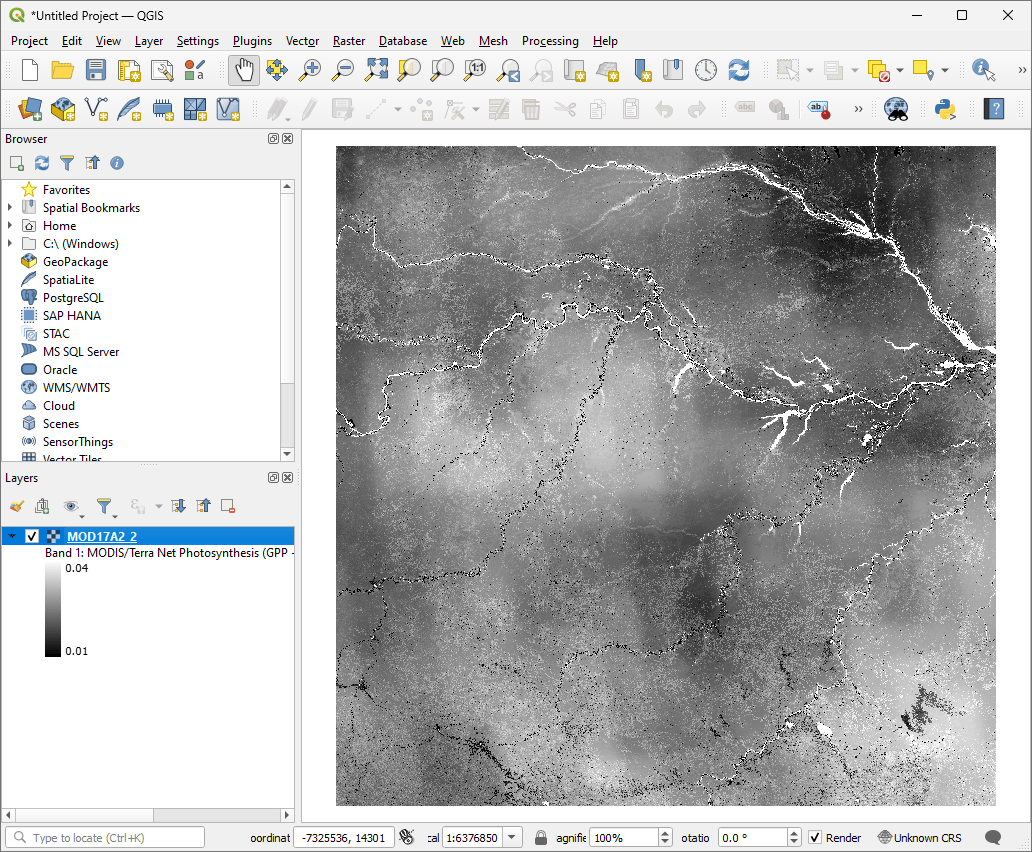The height and width of the screenshot is (852, 1032).
Task: Toggle extents and mouse position display
Action: (x=407, y=838)
